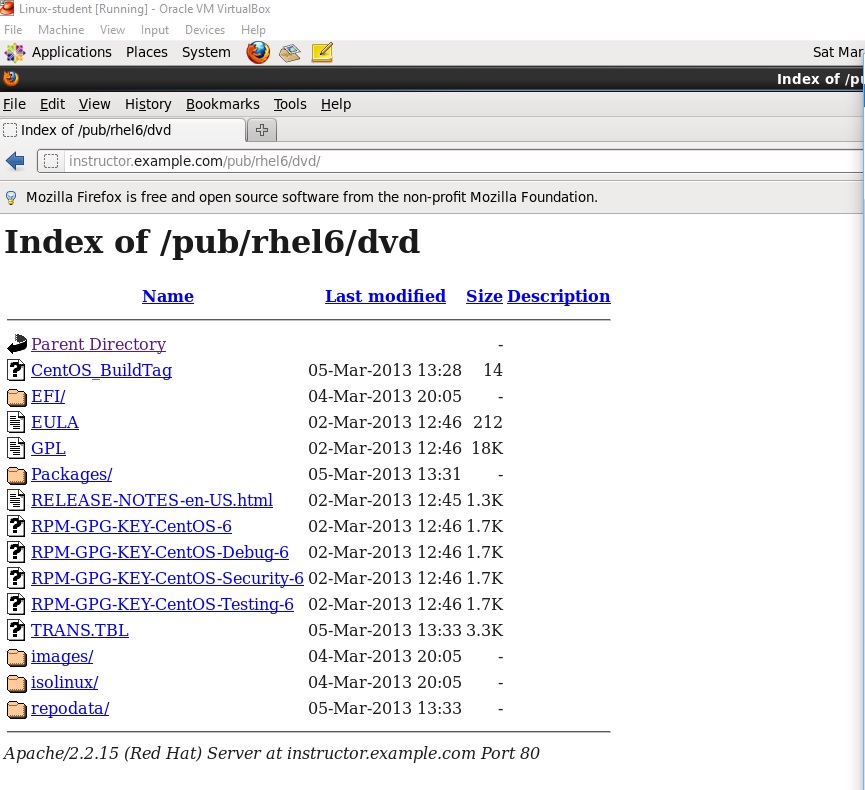Open RPM-GPG-KEY-CentOS-Debug-6 link
Screen dimensions: 865x790
click(x=160, y=552)
